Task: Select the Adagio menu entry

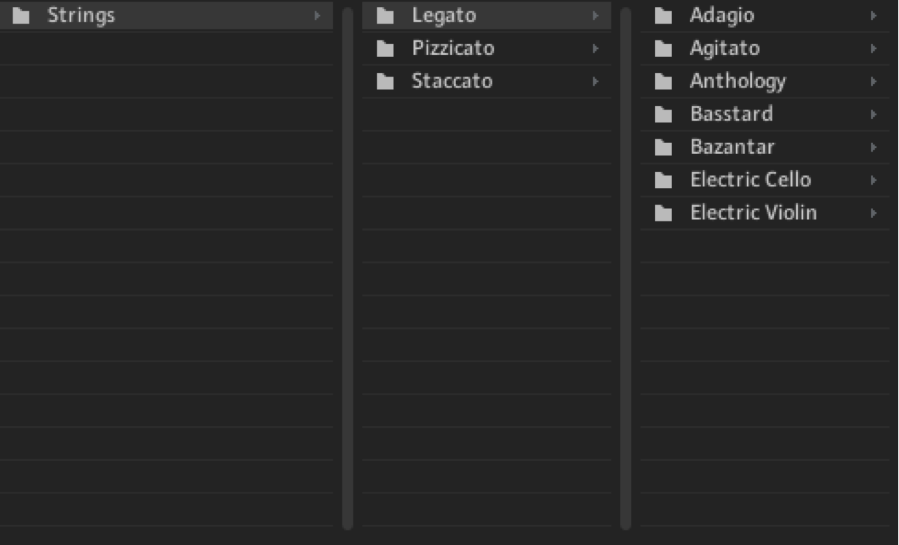Action: point(765,15)
